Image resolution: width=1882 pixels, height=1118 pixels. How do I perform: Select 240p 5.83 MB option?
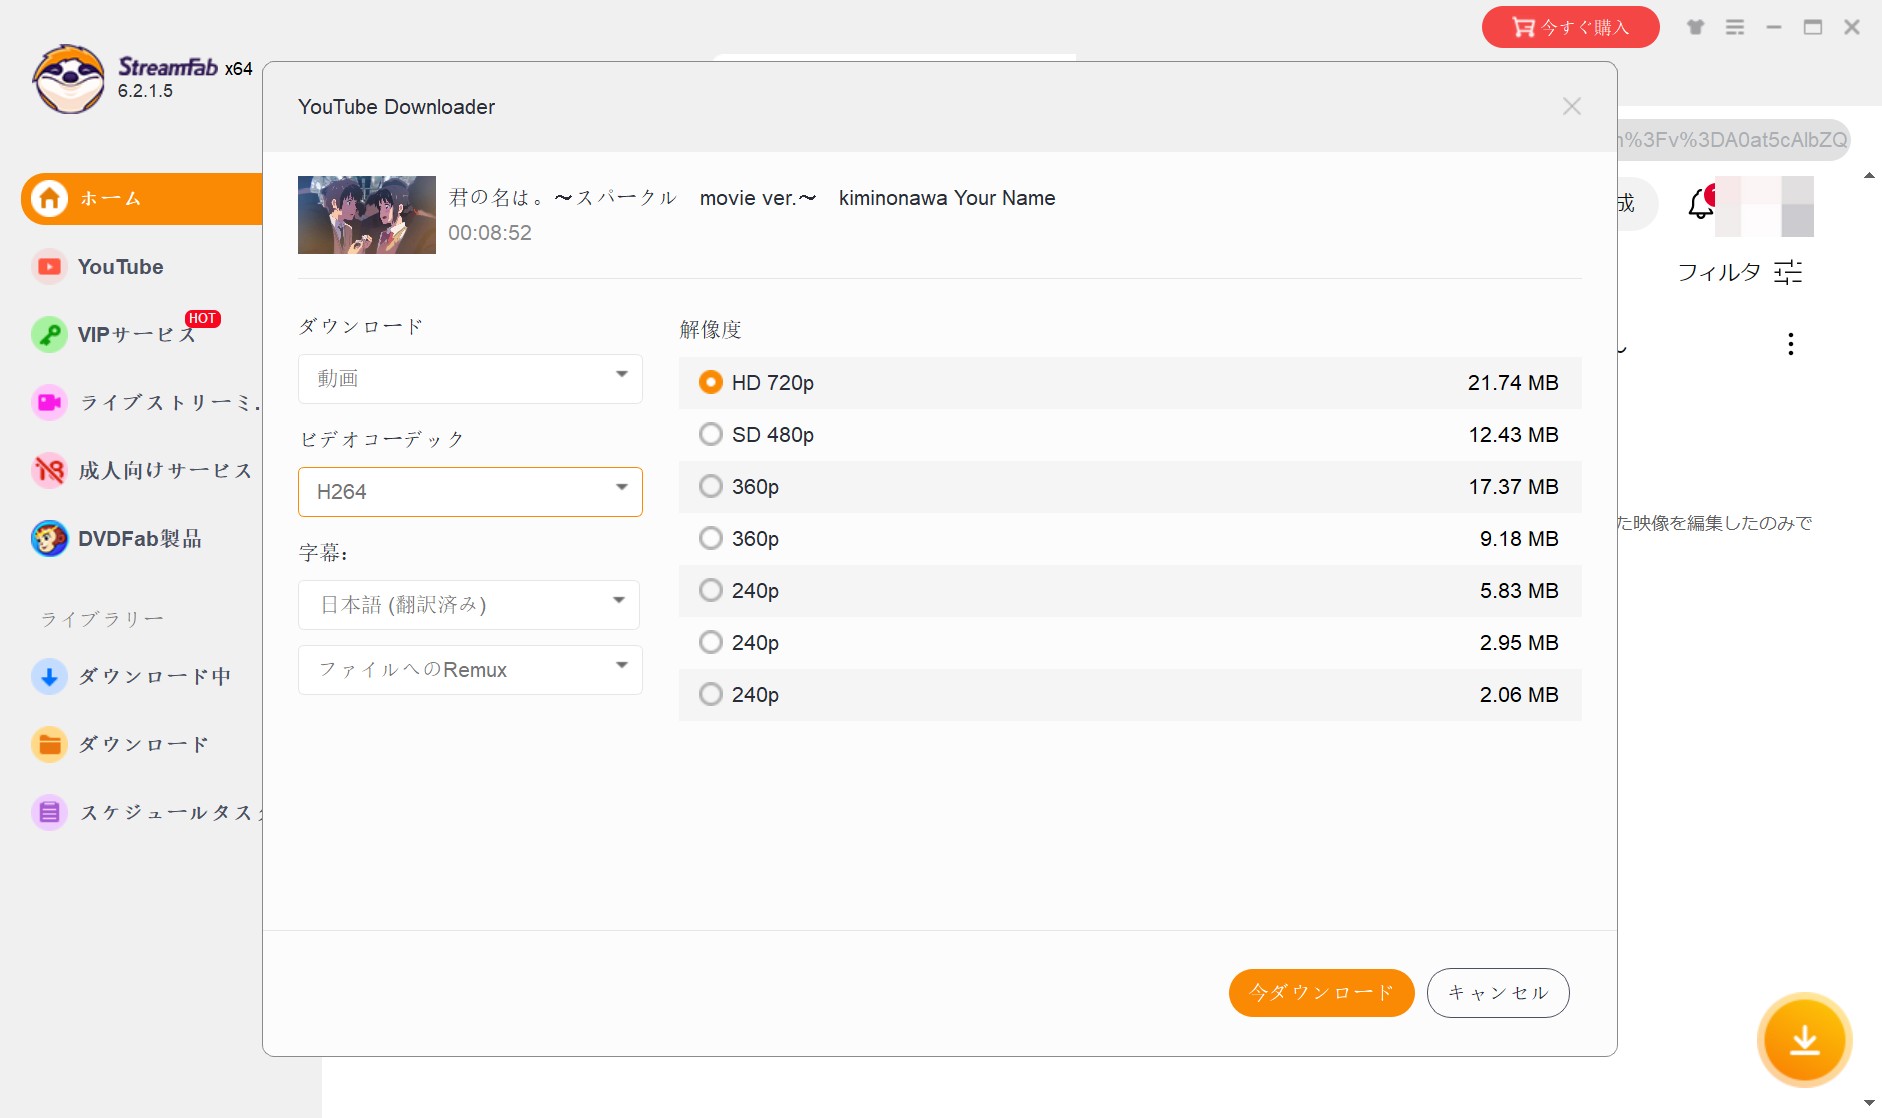click(1130, 591)
